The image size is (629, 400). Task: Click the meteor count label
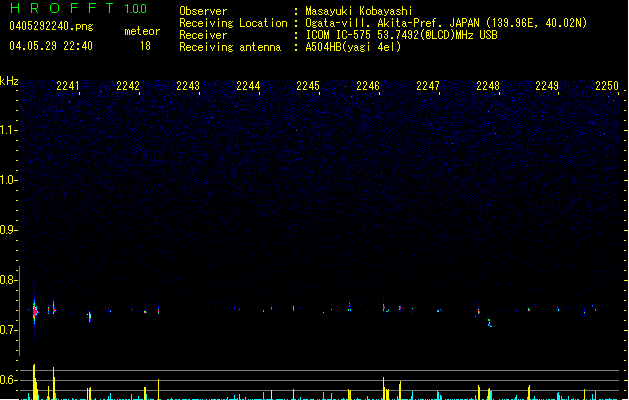(x=142, y=31)
